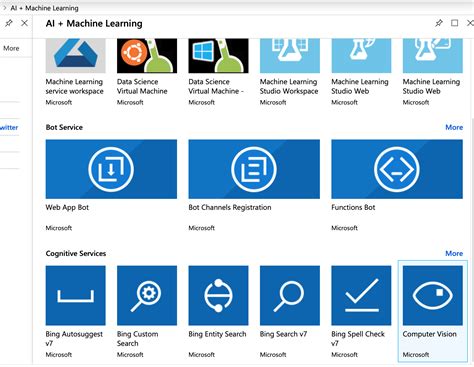The height and width of the screenshot is (367, 474).
Task: Click Machine Learning service workspace label
Action: 74,86
